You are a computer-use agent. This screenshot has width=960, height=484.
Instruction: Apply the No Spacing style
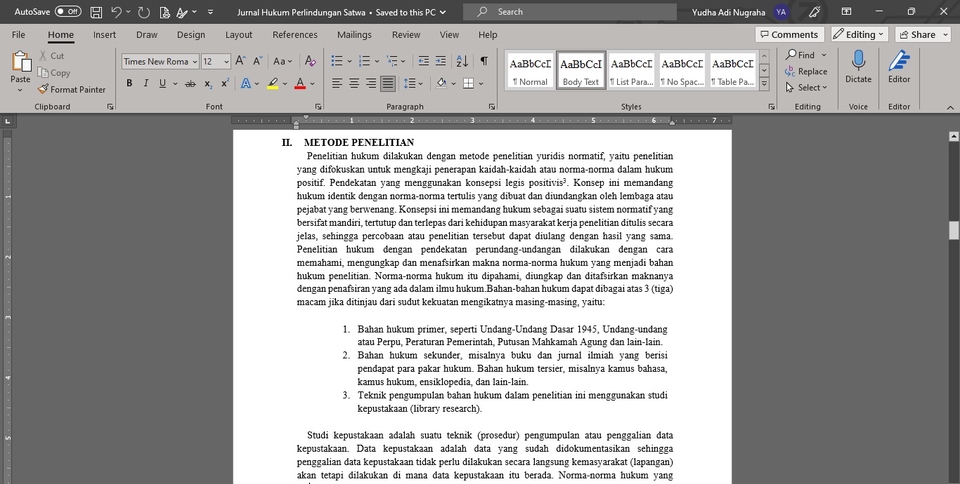(682, 70)
